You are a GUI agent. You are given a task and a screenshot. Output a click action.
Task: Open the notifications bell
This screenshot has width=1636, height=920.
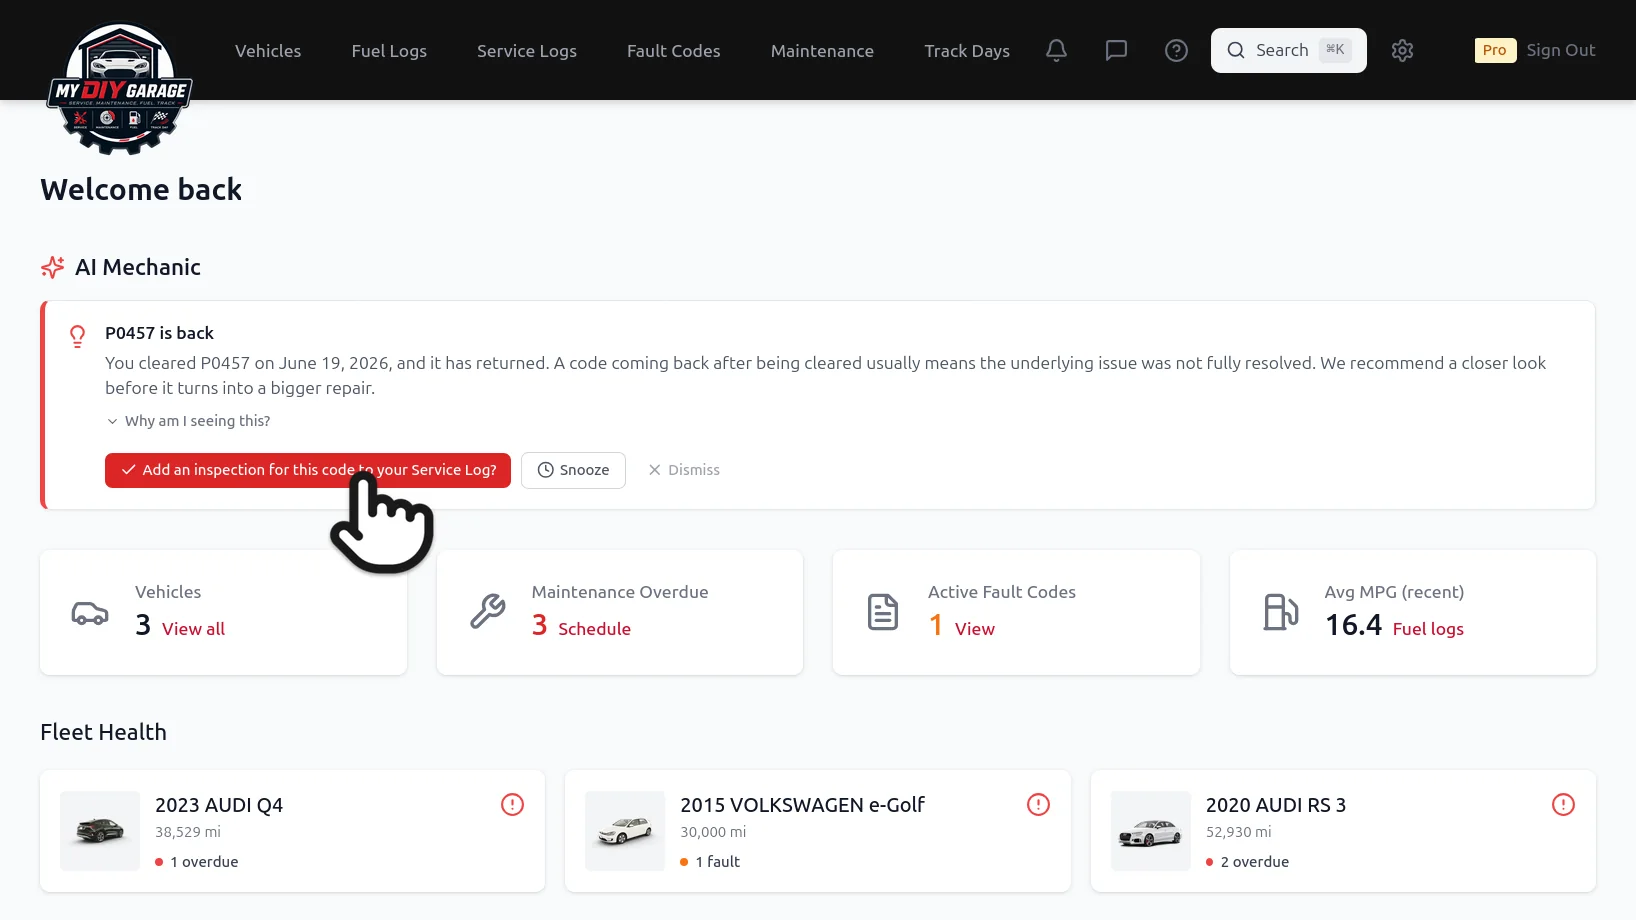click(1056, 50)
